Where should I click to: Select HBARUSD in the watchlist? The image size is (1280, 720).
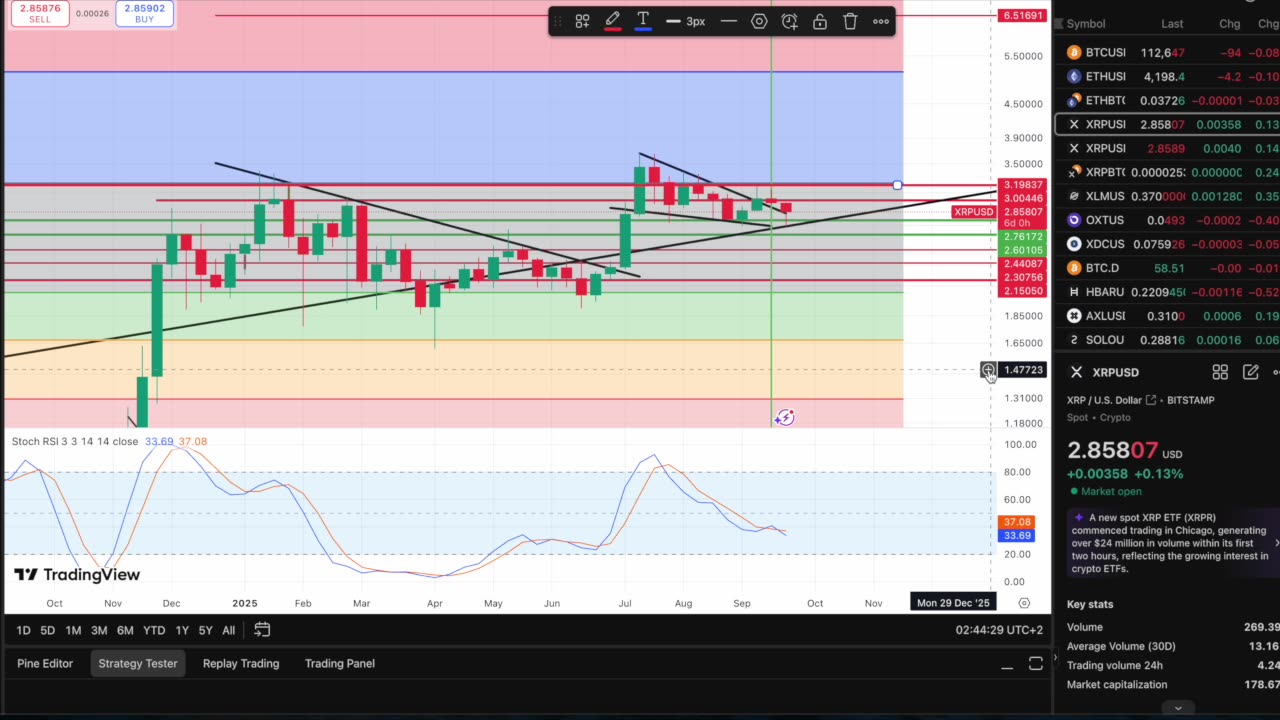(x=1167, y=293)
